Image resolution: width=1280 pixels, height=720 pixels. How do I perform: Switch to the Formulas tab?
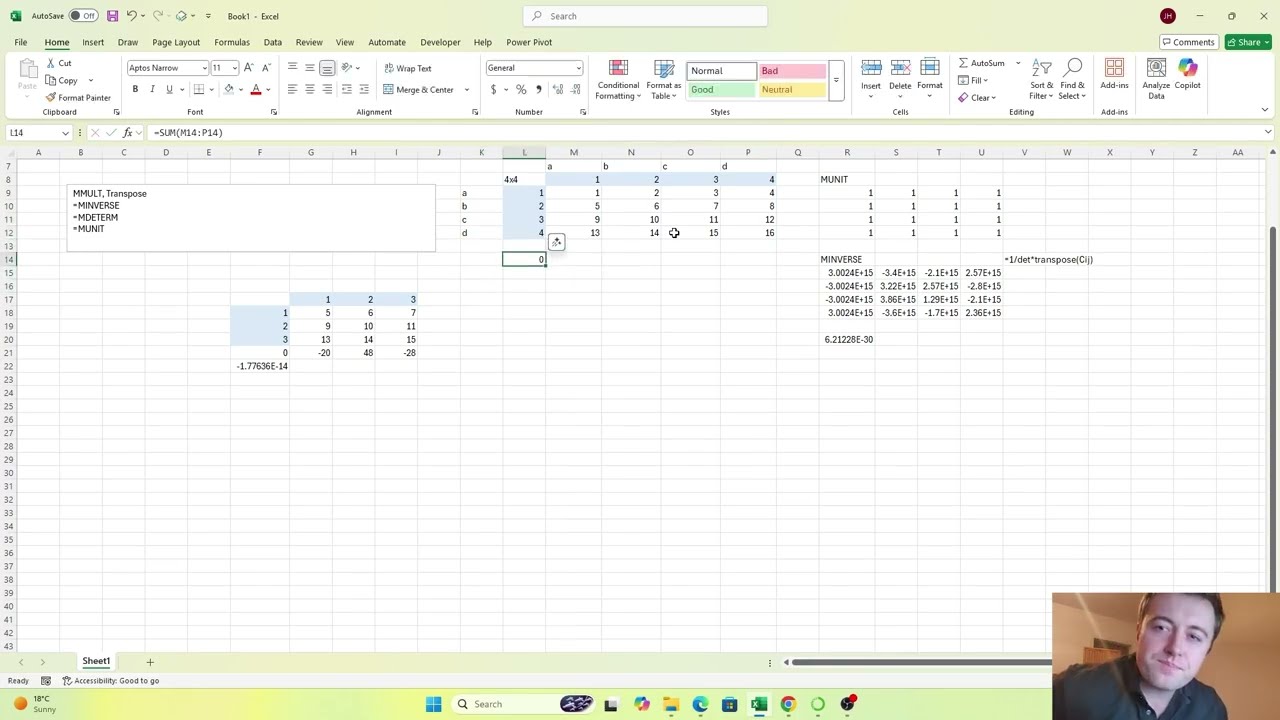click(x=231, y=42)
